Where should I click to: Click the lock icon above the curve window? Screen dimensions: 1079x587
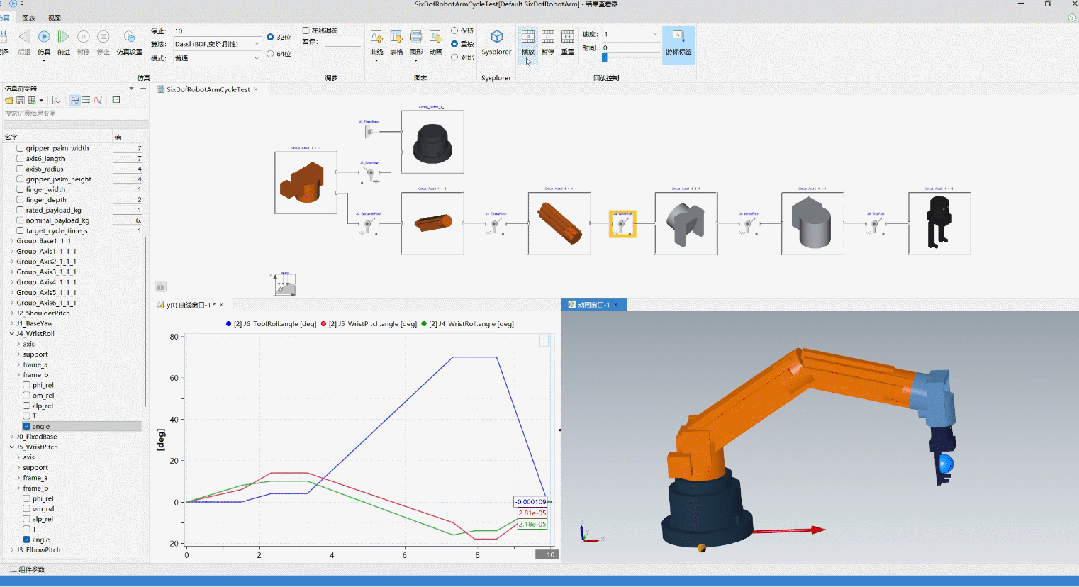pyautogui.click(x=160, y=286)
